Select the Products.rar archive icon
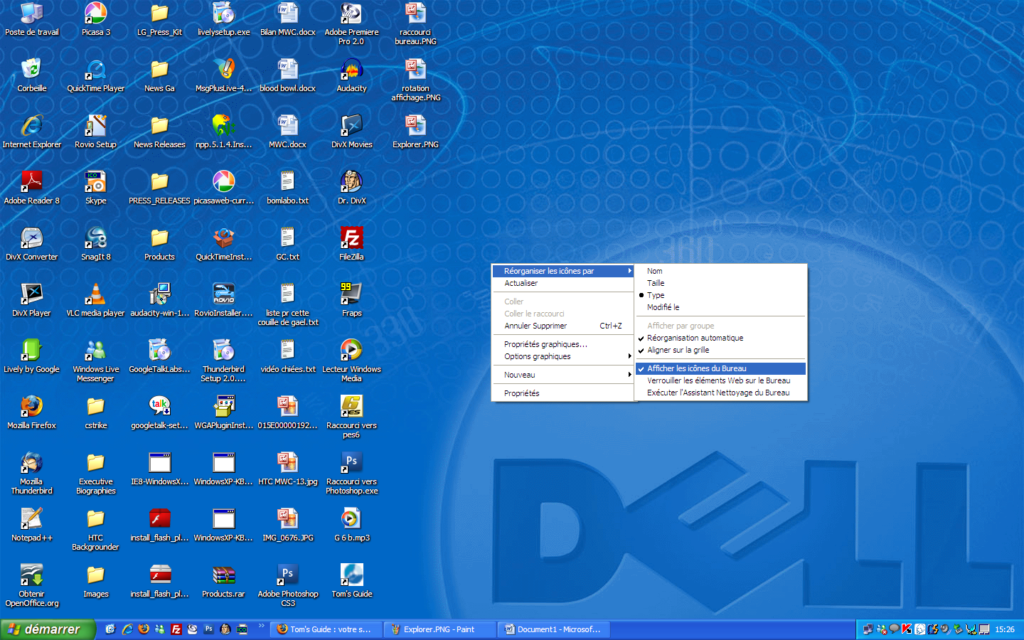1024x640 pixels. point(223,581)
